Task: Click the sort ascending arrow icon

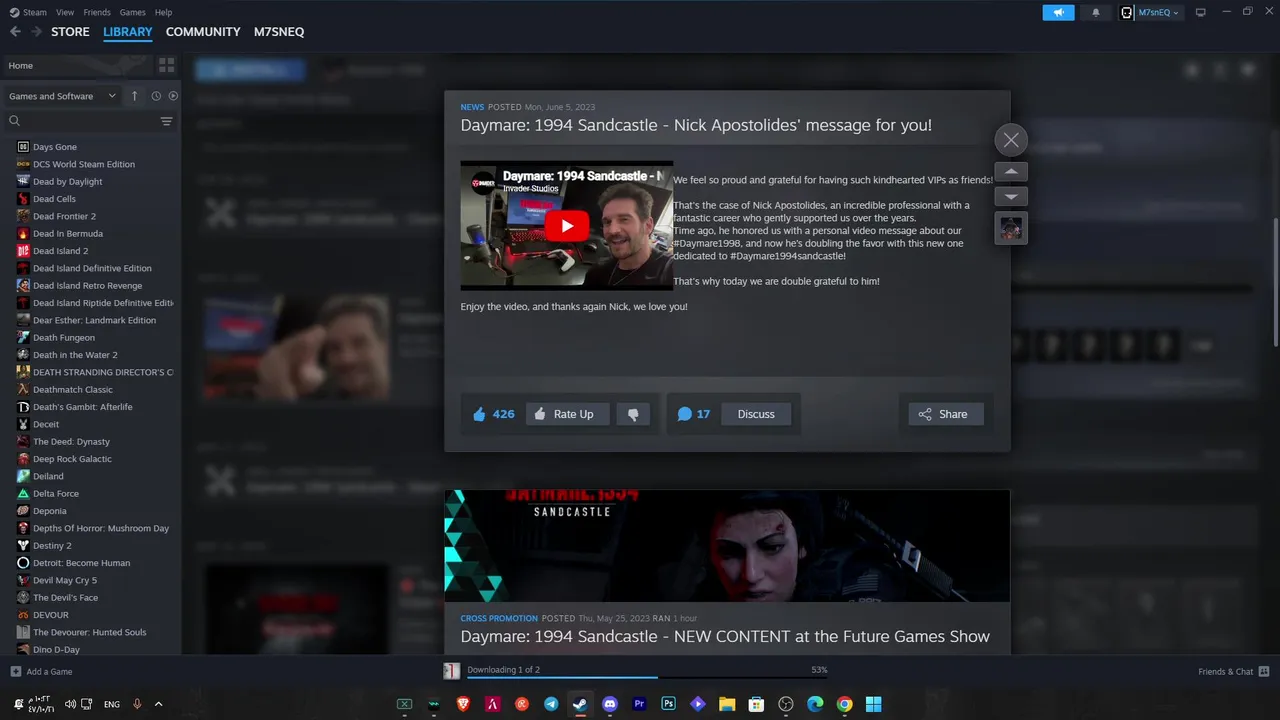Action: pyautogui.click(x=135, y=96)
